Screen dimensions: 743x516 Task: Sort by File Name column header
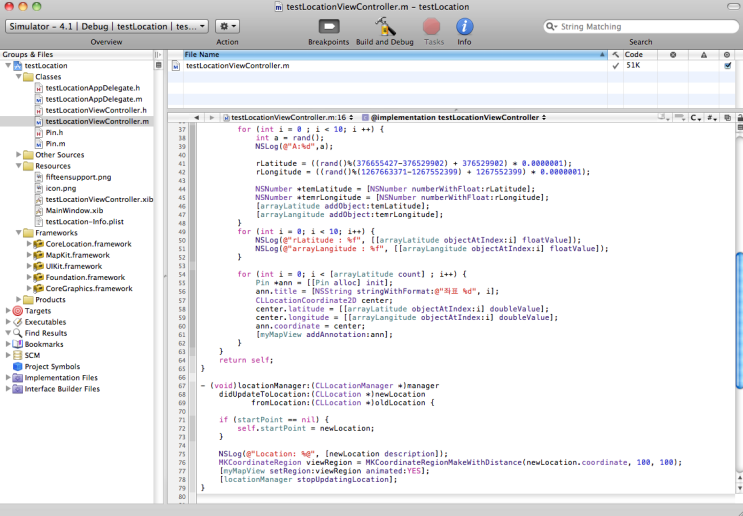(x=395, y=54)
